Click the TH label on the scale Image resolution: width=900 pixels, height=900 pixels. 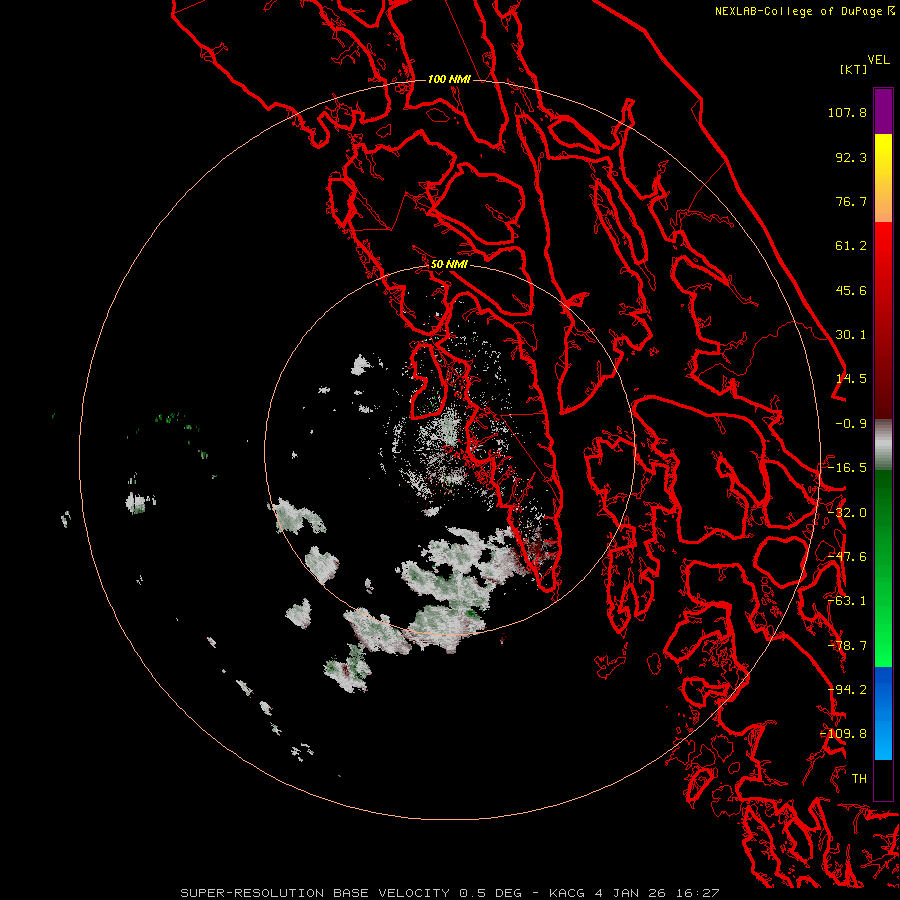point(859,779)
